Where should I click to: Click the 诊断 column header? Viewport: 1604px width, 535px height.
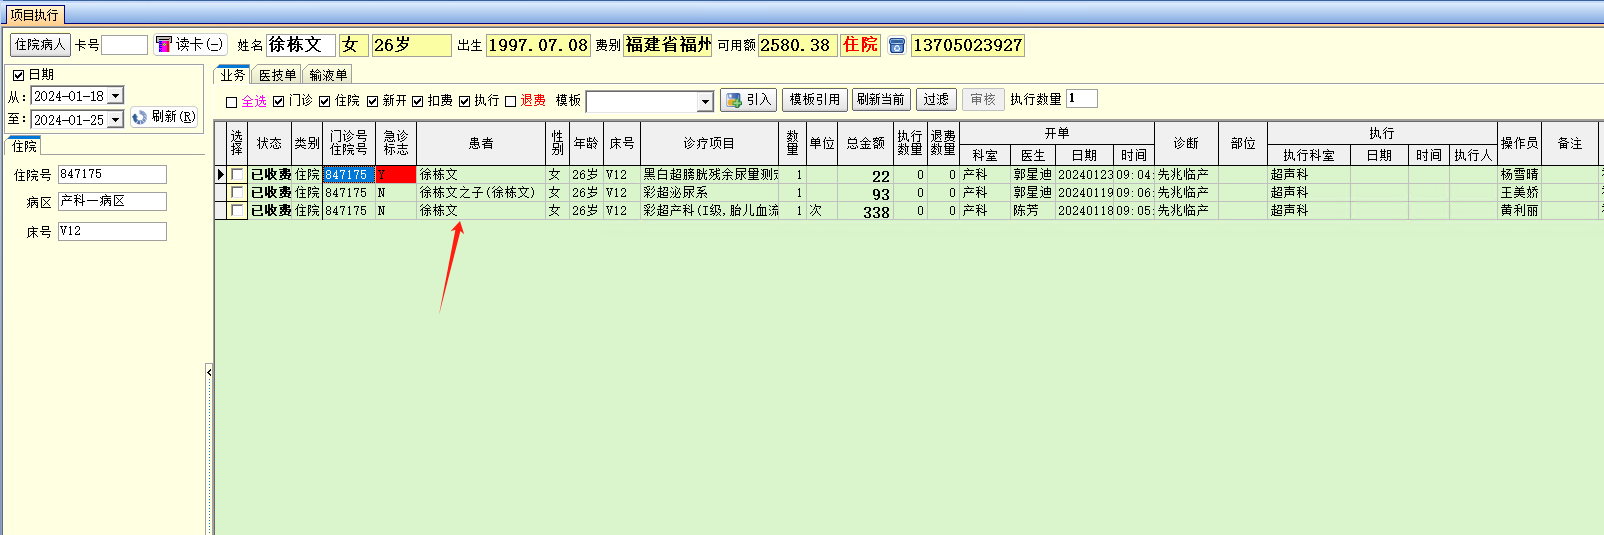[x=1186, y=143]
